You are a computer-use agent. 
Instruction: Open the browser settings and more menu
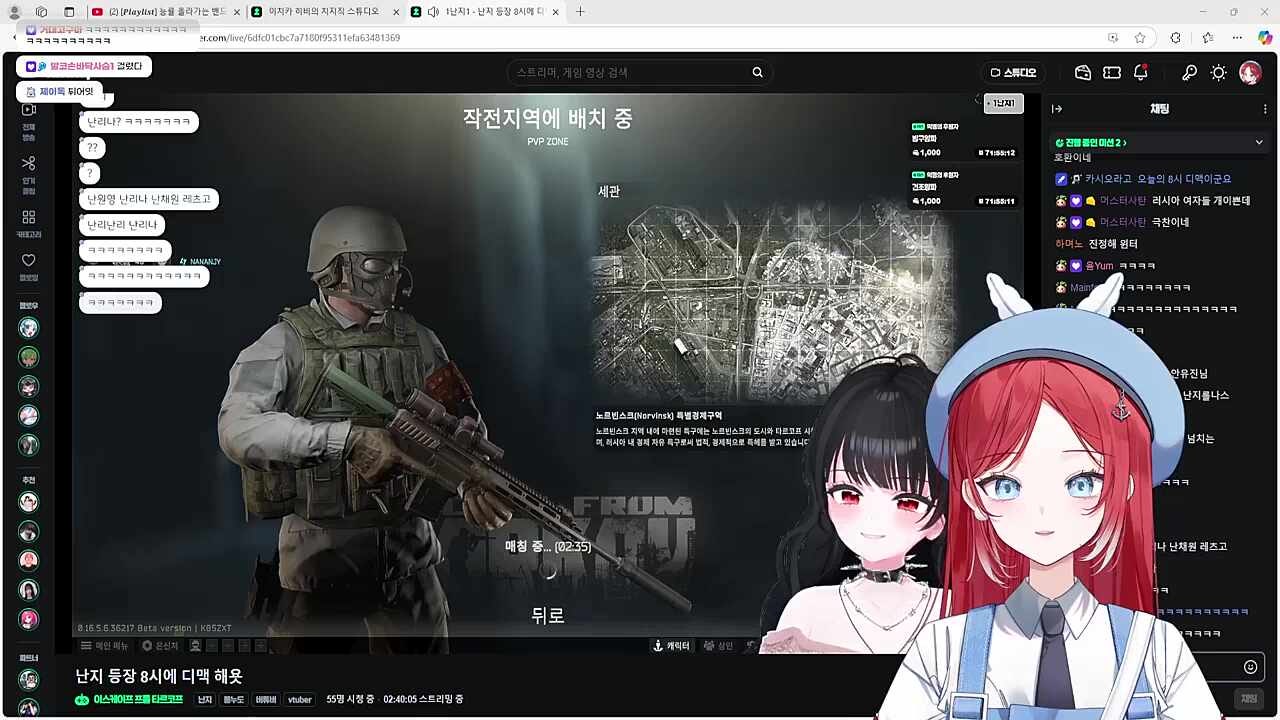1237,38
